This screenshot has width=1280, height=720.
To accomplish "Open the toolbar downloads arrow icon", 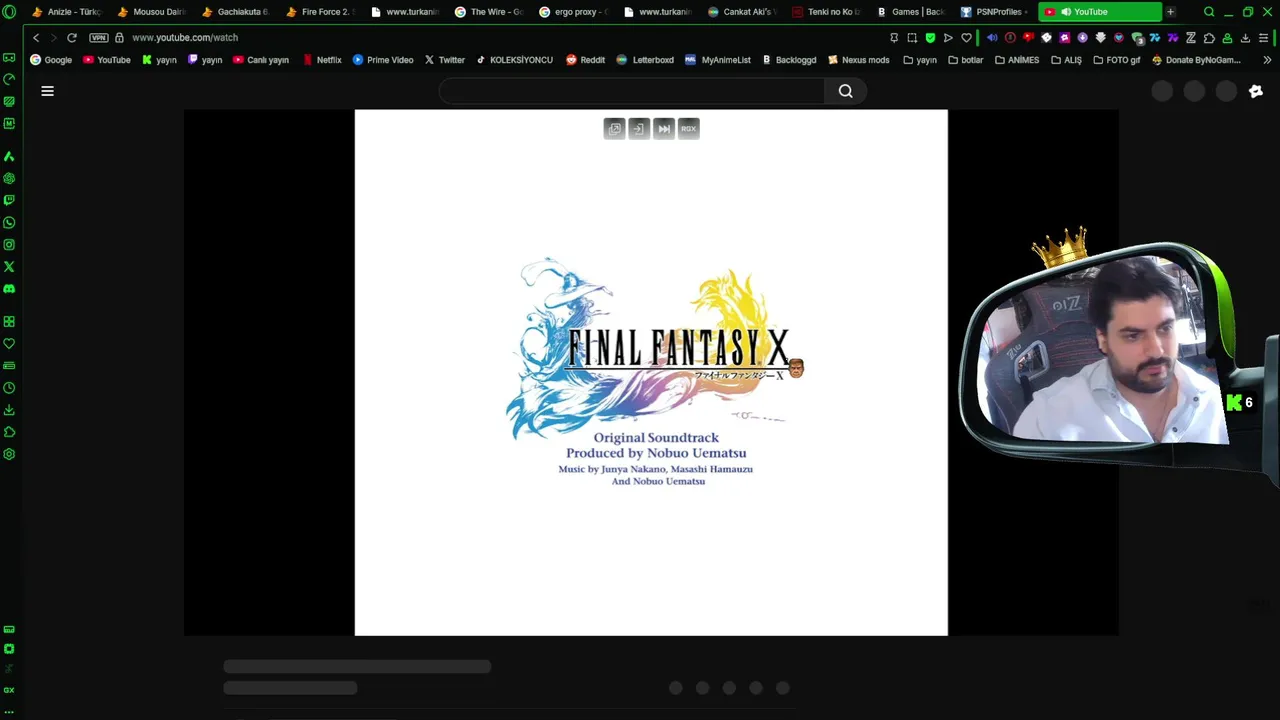I will tap(1245, 38).
